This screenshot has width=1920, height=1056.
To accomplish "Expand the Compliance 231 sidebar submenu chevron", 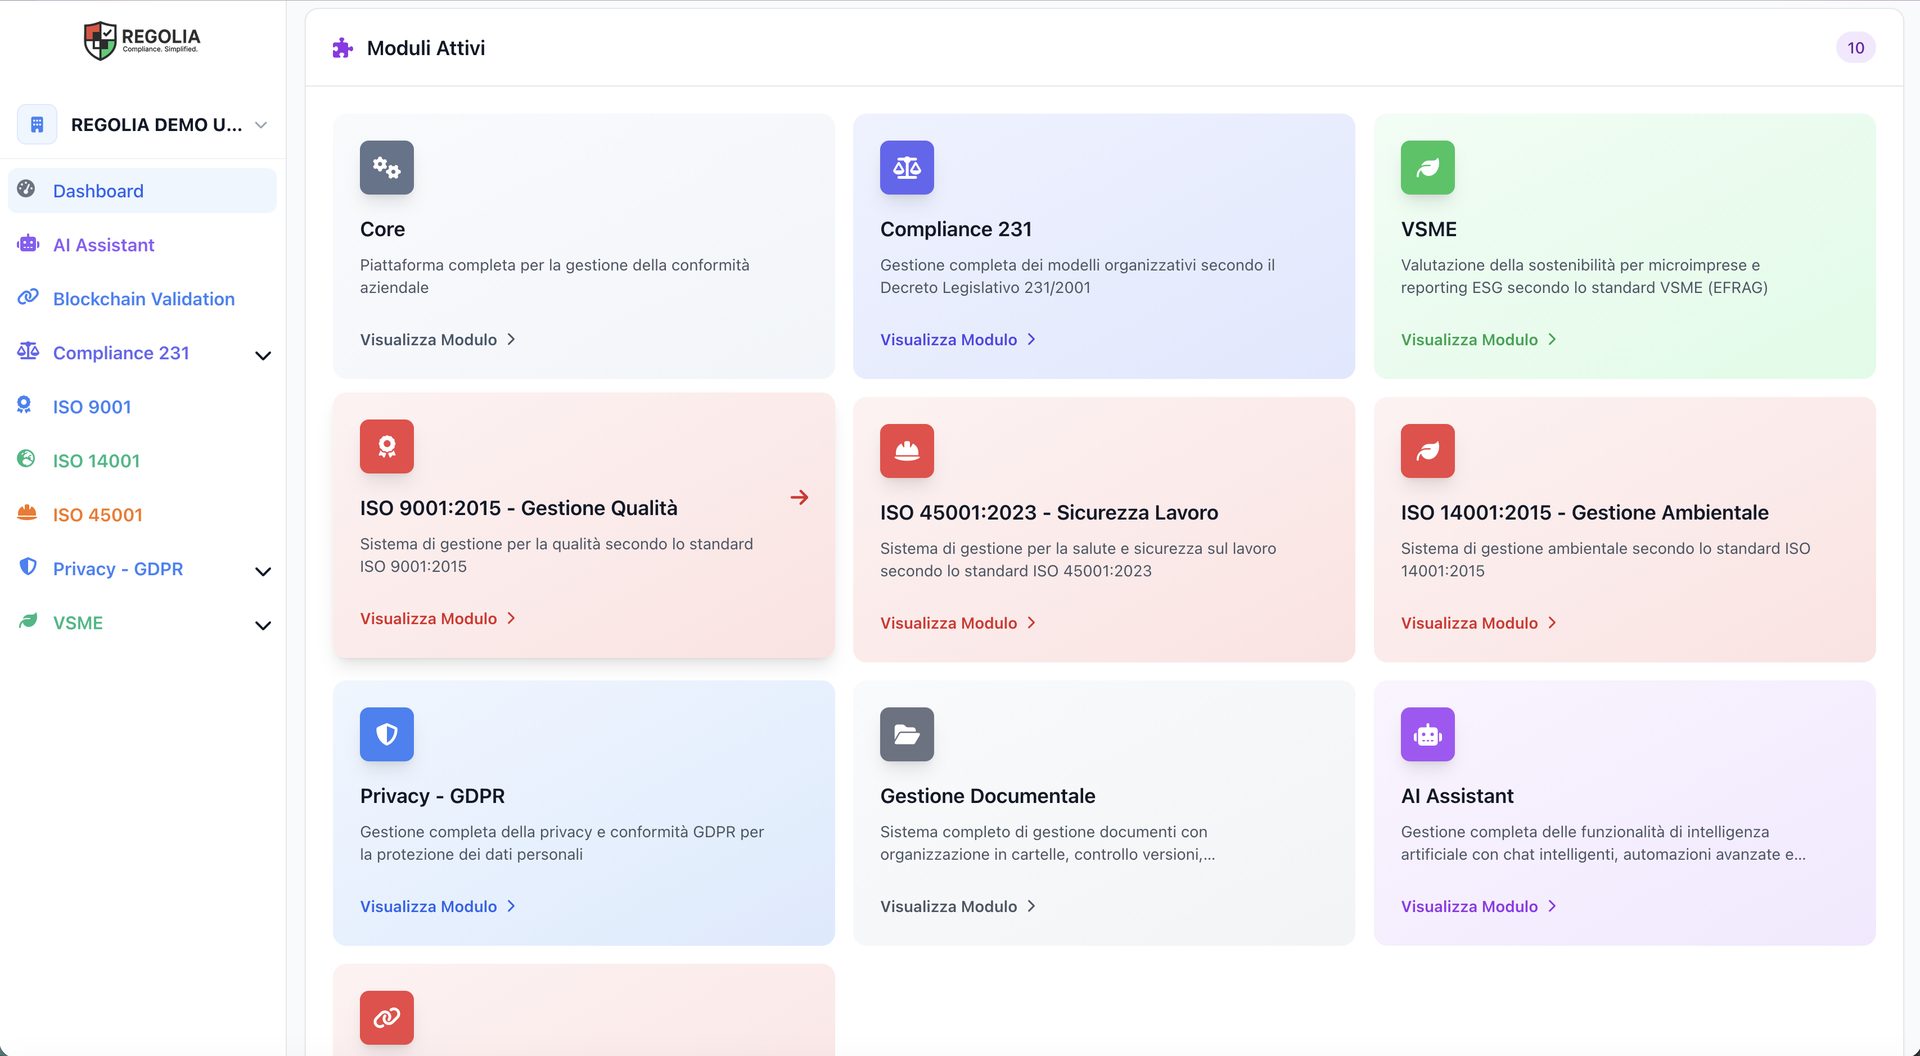I will click(263, 355).
